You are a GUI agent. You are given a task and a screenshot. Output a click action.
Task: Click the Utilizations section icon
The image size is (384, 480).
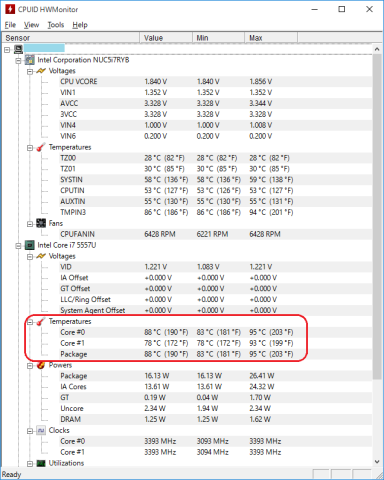pos(41,463)
